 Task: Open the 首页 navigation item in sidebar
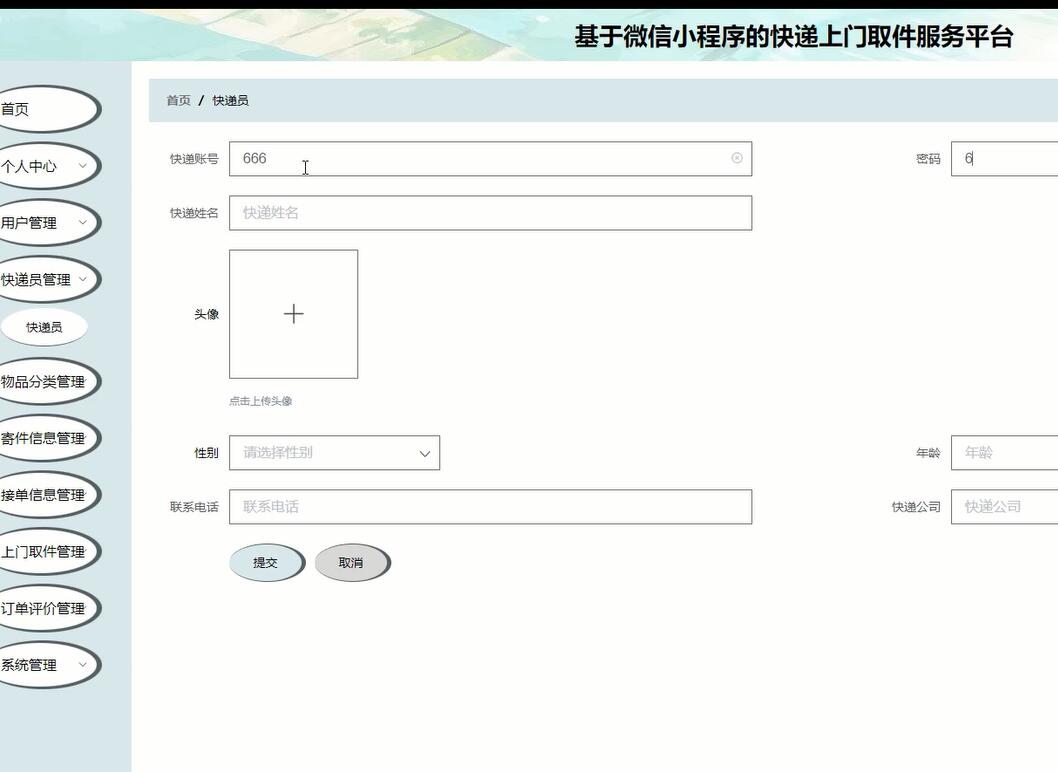(30, 108)
